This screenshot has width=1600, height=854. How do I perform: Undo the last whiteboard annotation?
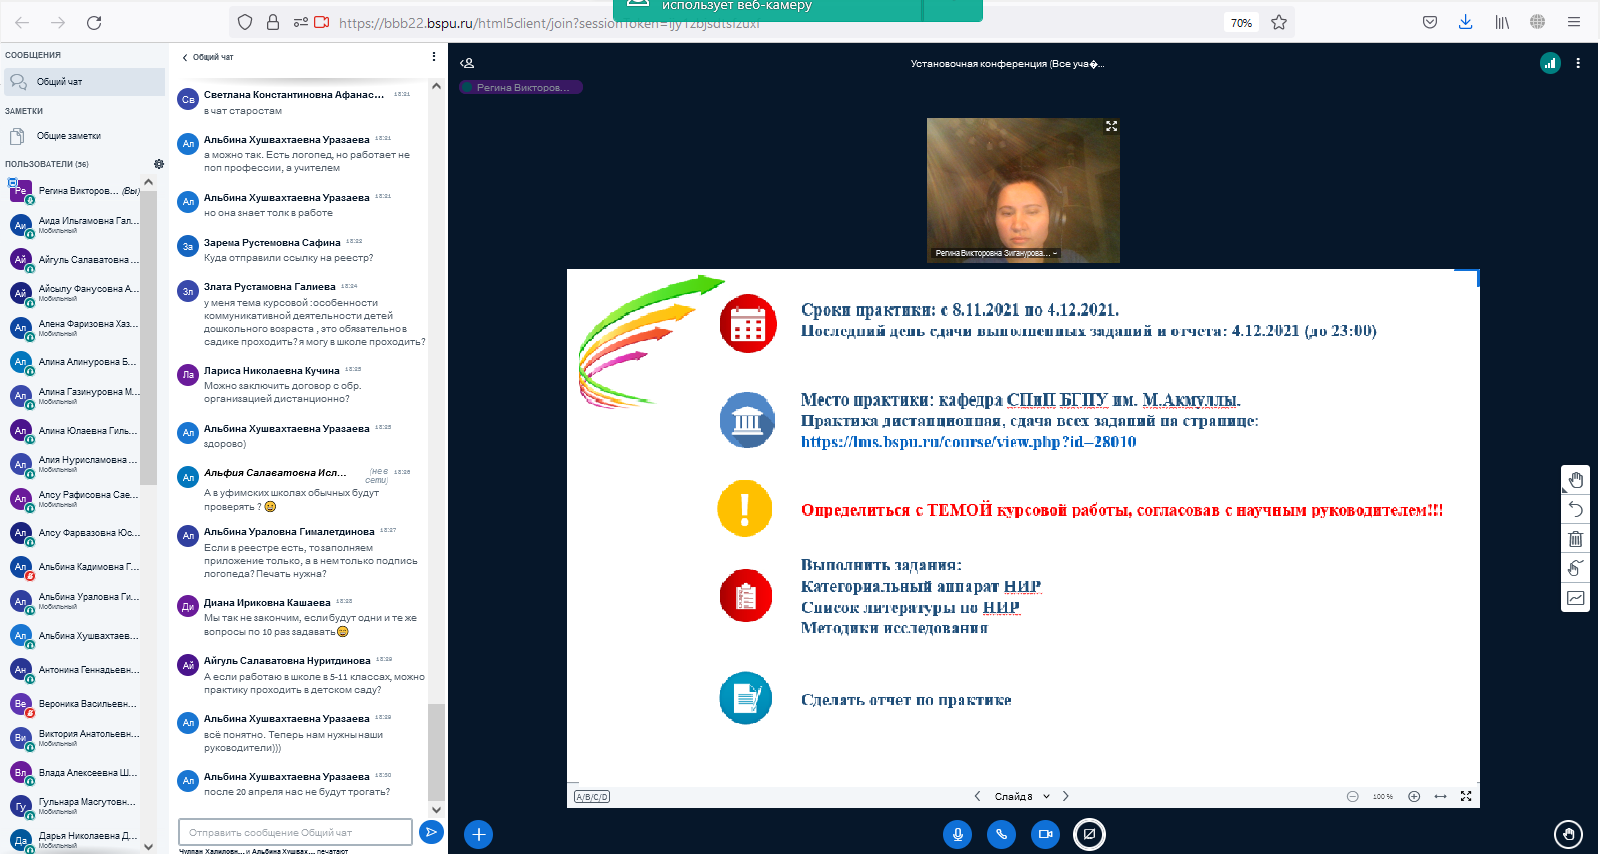click(1575, 510)
